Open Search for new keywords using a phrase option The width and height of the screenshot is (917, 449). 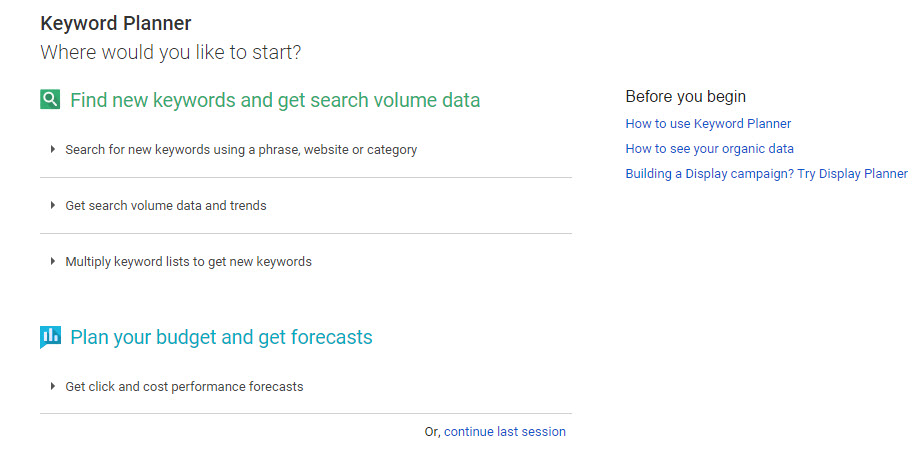[x=241, y=150]
